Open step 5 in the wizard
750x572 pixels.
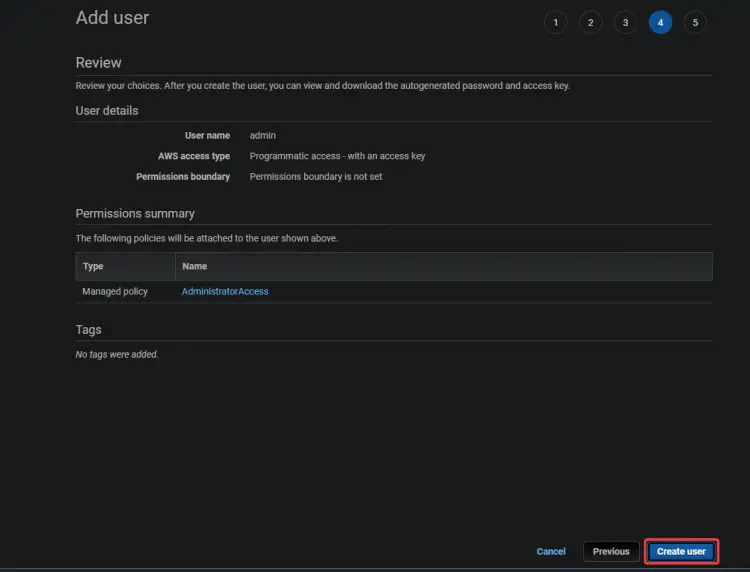pyautogui.click(x=695, y=22)
